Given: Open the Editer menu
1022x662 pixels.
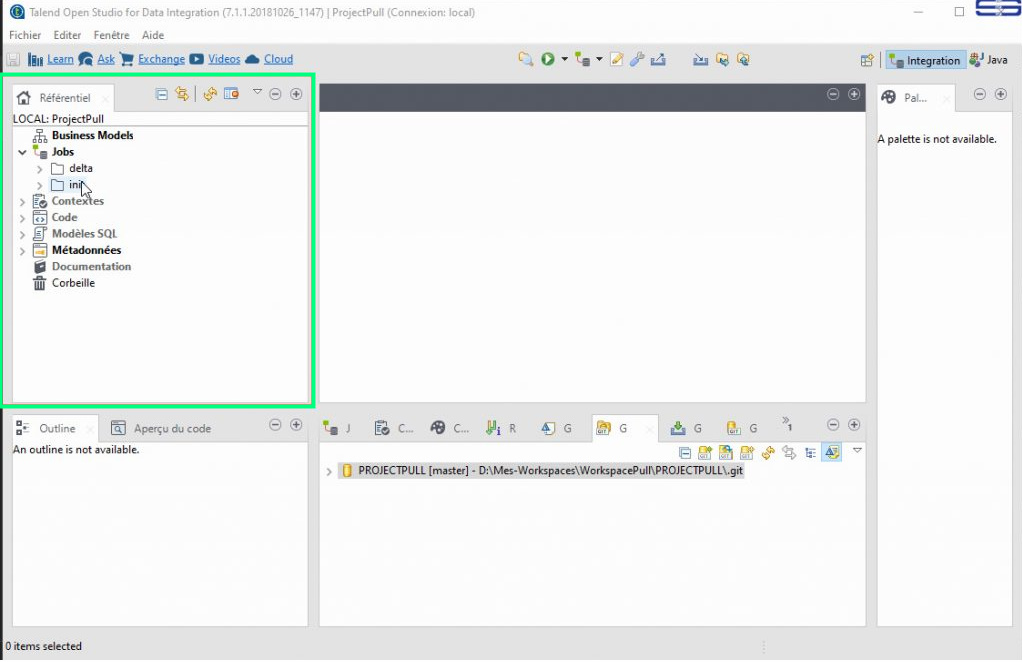Looking at the screenshot, I should [67, 35].
